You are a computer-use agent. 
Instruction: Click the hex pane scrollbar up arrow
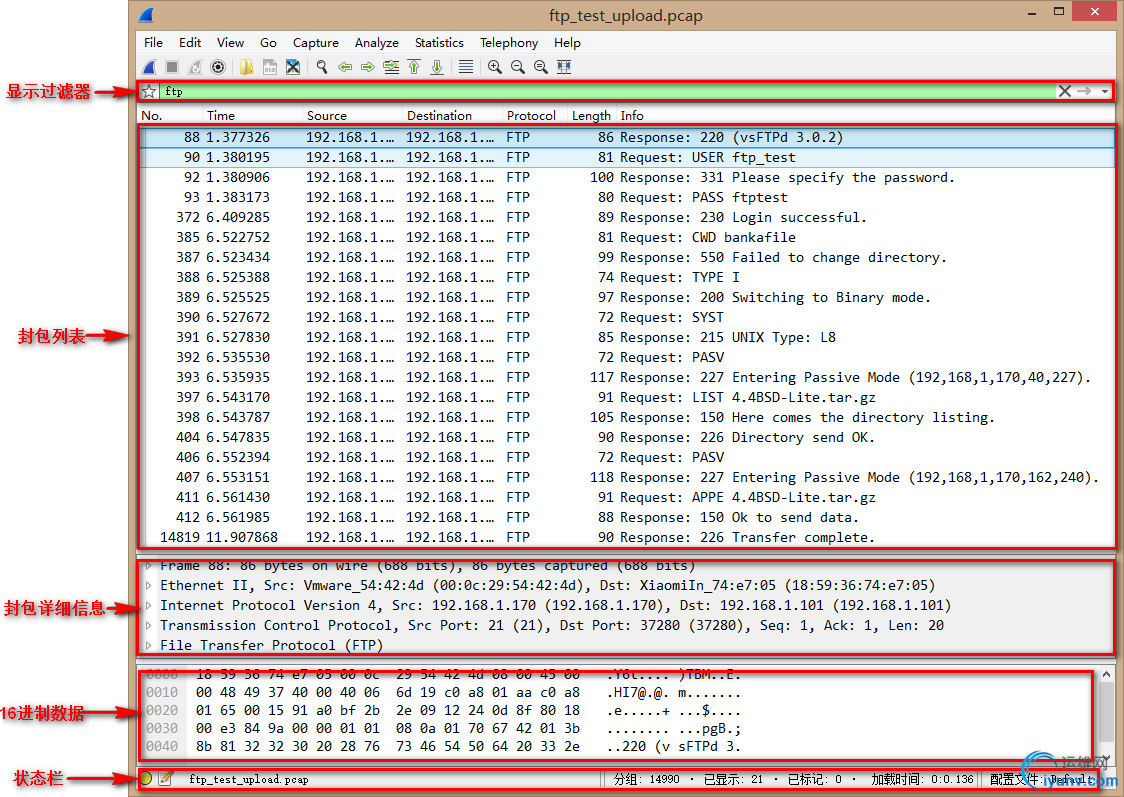point(1106,674)
